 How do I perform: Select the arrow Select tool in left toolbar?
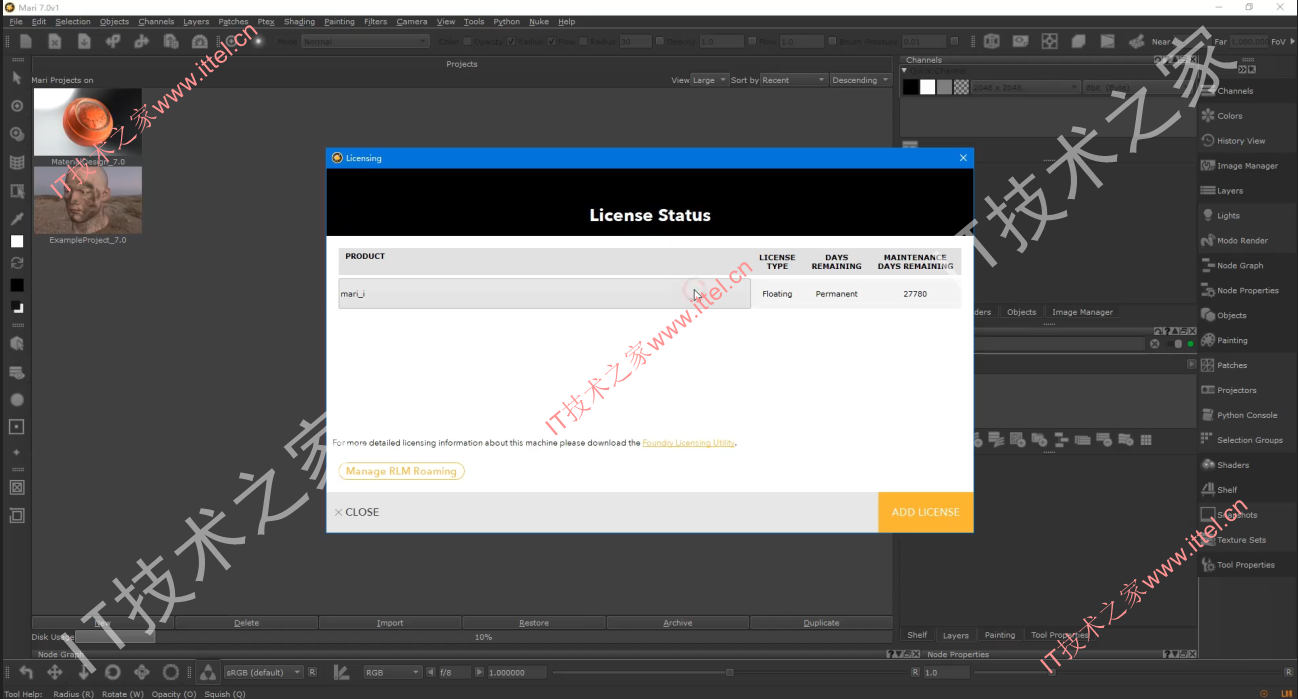point(17,77)
